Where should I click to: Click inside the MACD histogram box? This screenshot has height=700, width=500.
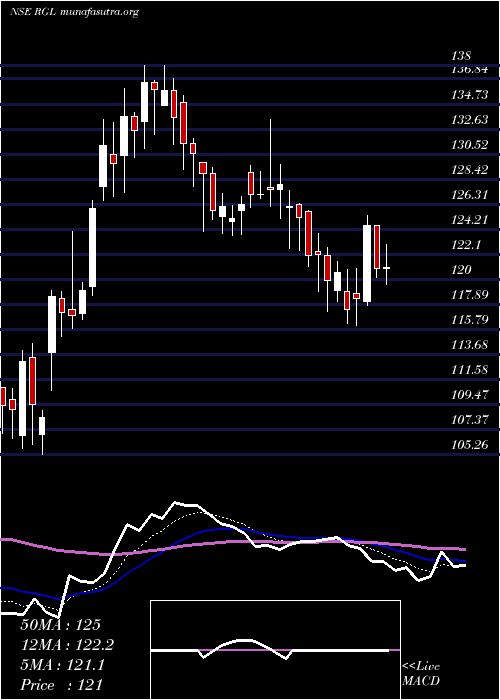[275, 650]
